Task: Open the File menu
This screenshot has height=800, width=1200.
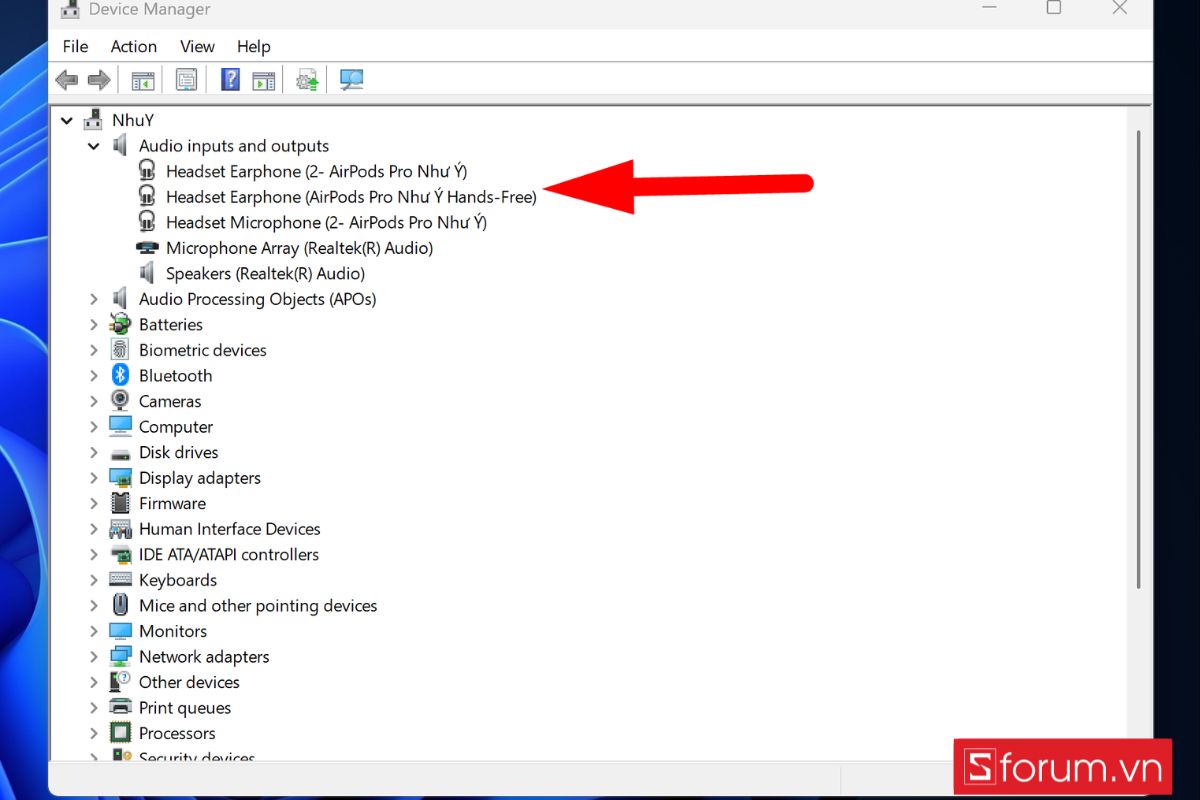Action: (75, 46)
